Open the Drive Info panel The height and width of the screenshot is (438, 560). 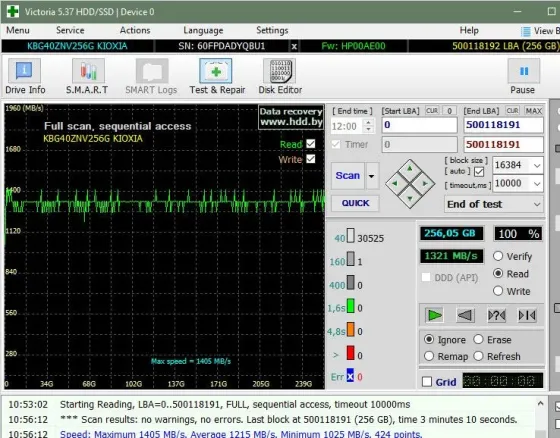25,76
